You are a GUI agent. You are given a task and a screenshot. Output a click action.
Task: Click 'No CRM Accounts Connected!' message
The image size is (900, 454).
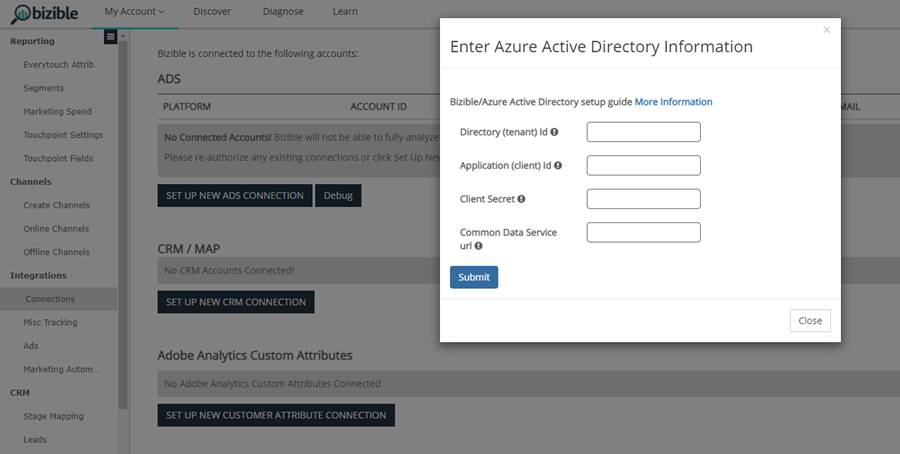(229, 270)
